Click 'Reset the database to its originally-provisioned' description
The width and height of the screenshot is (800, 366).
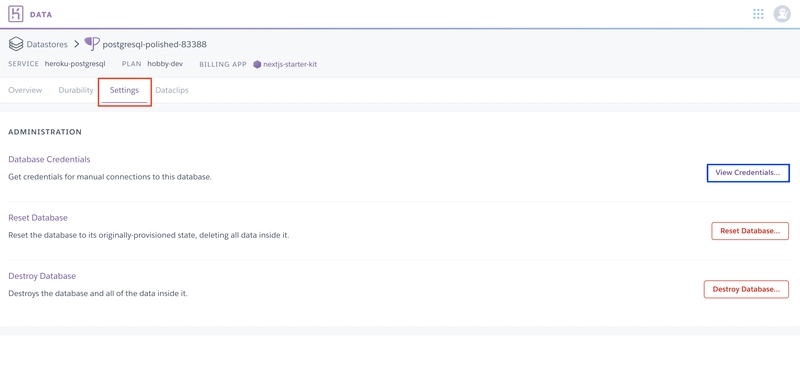pyautogui.click(x=148, y=235)
